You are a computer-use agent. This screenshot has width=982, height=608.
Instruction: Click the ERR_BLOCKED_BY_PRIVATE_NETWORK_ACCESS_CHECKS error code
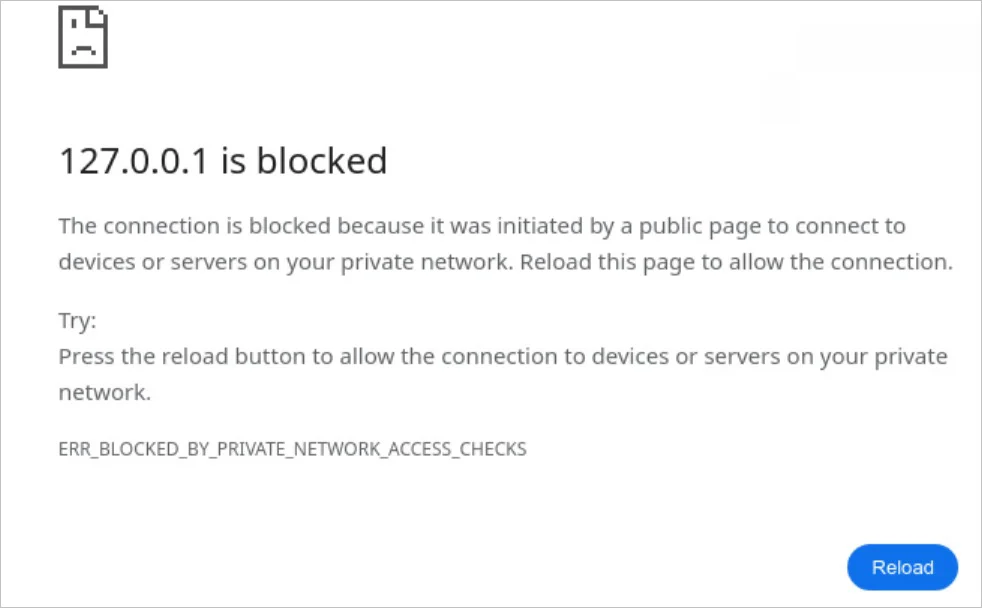(x=291, y=449)
